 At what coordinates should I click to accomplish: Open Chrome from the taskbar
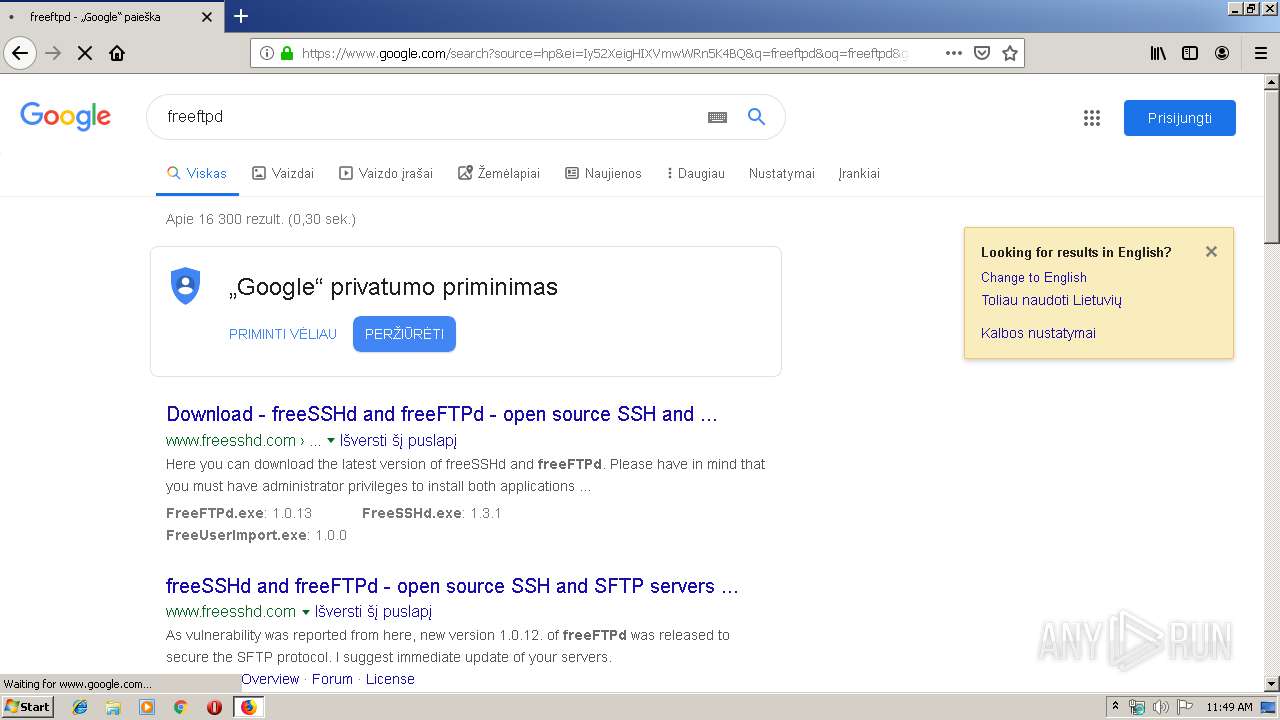(180, 707)
